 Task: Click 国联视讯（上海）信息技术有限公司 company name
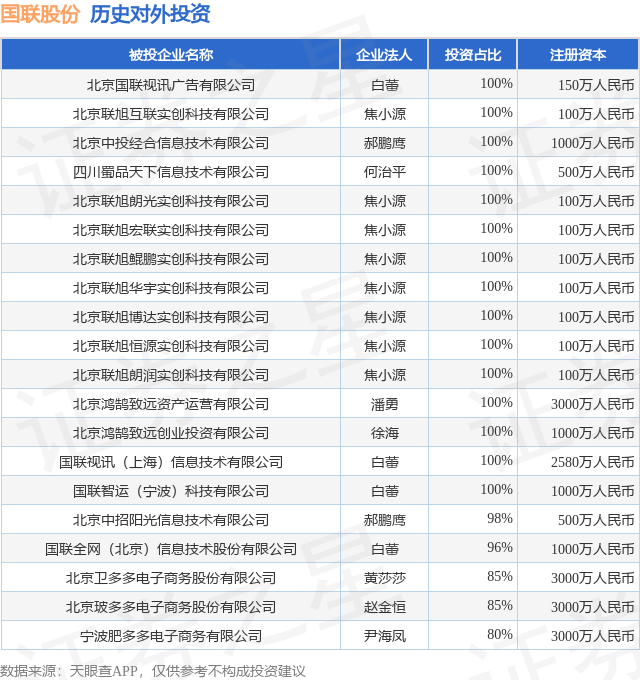pyautogui.click(x=171, y=462)
